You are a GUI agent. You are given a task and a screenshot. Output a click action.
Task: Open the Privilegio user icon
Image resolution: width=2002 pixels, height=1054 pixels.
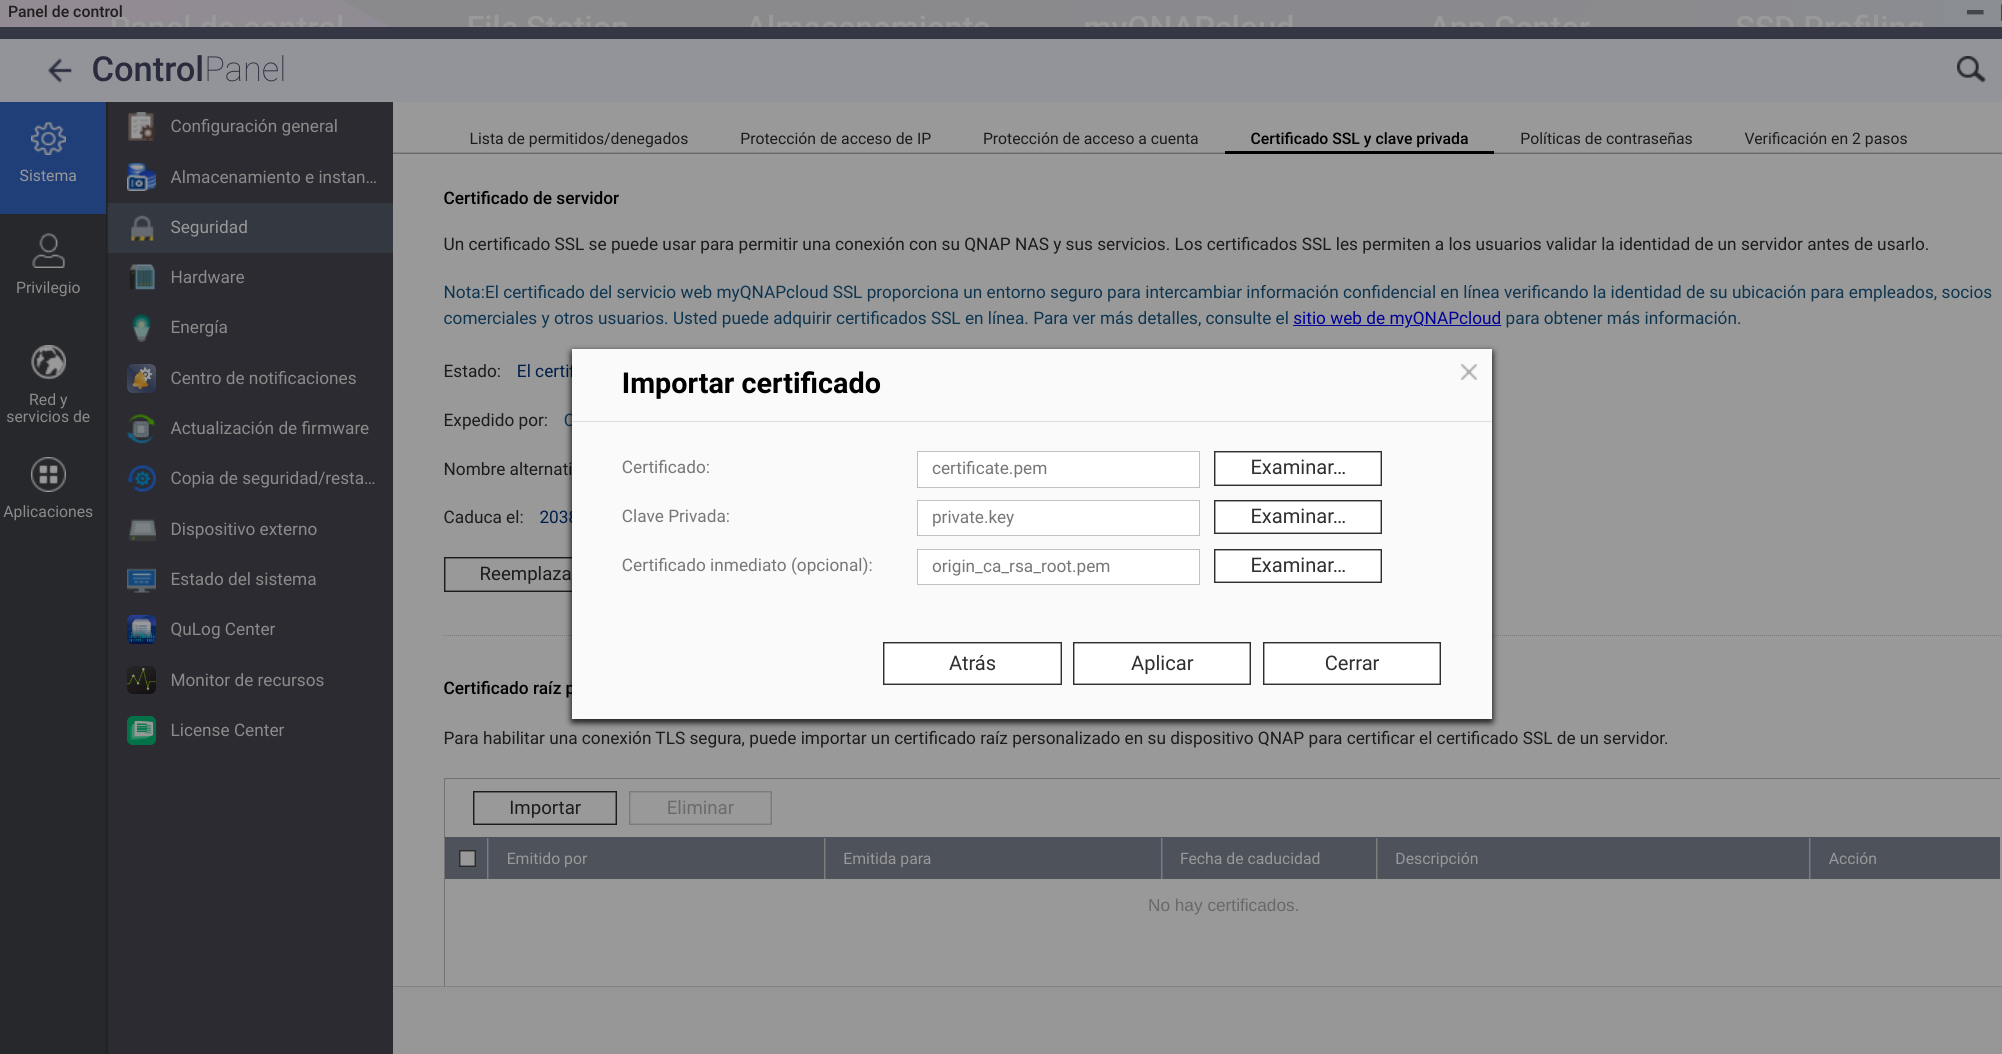[48, 251]
